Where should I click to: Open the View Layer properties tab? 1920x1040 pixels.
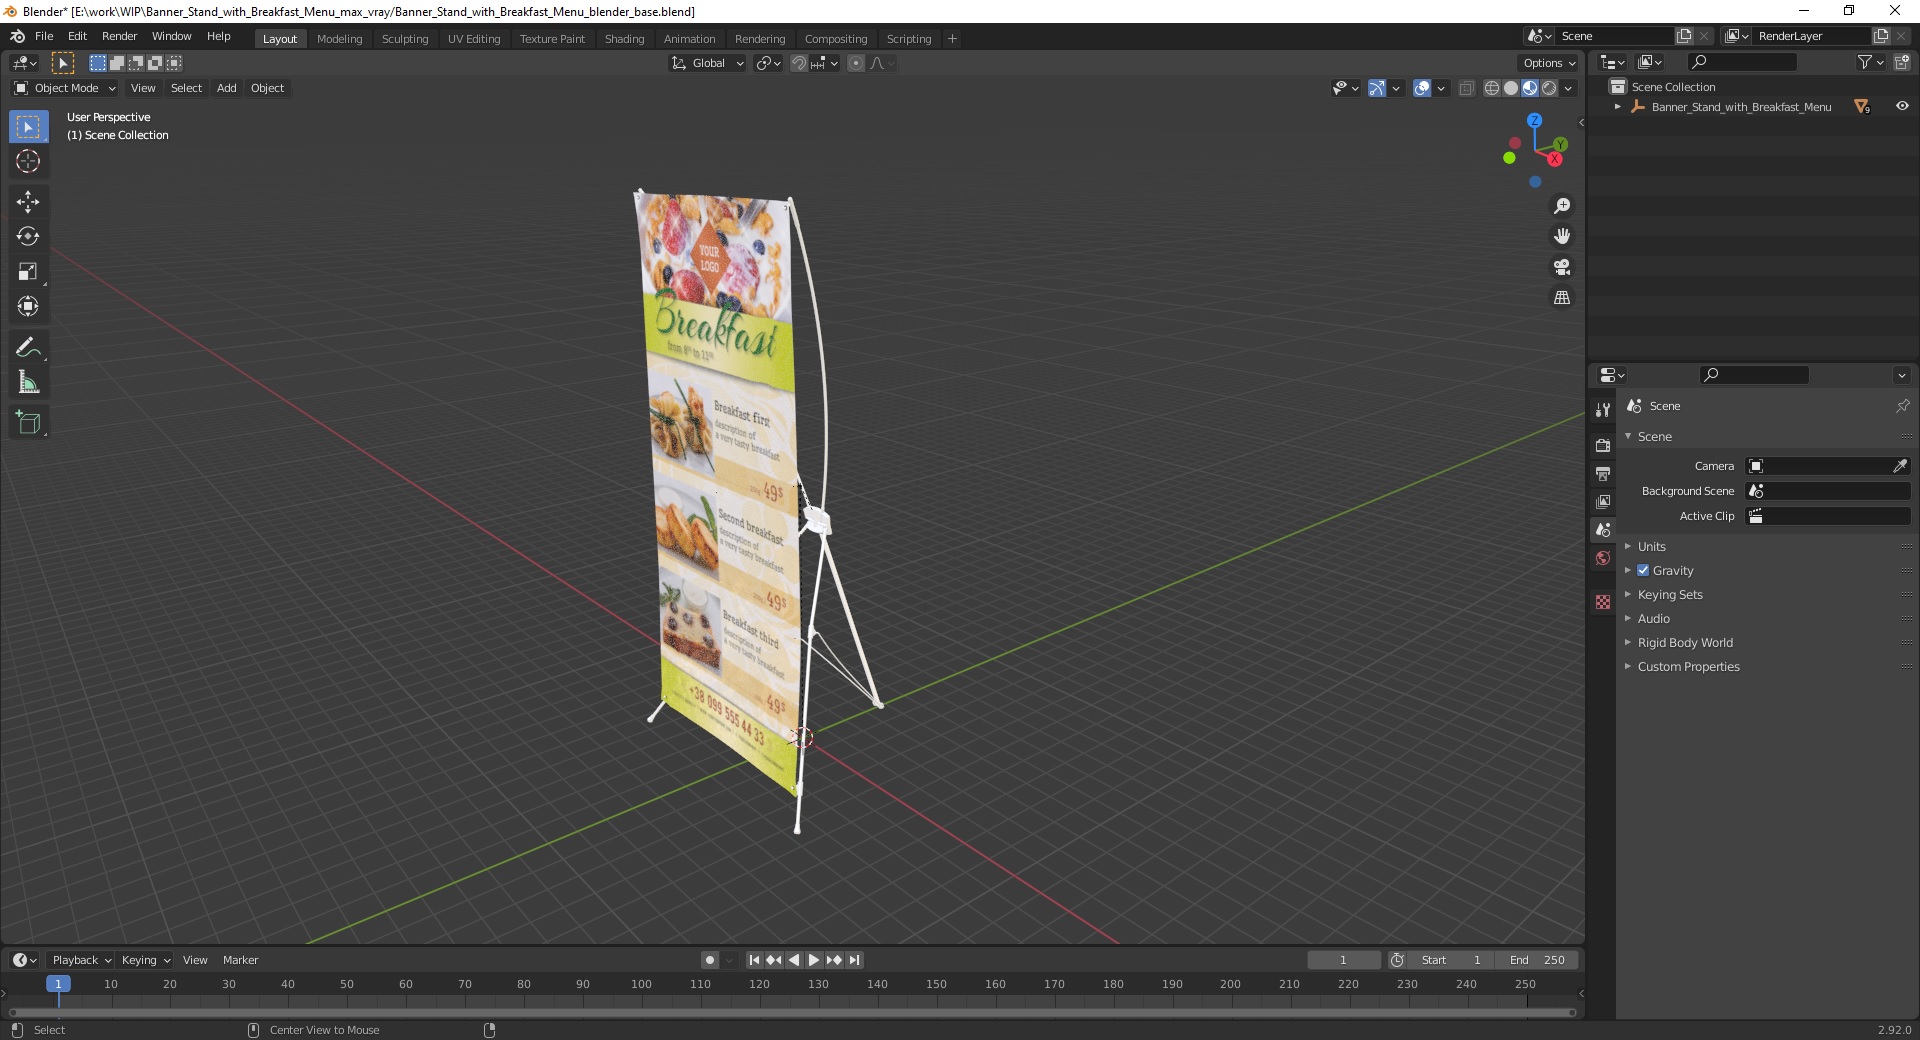coord(1603,501)
